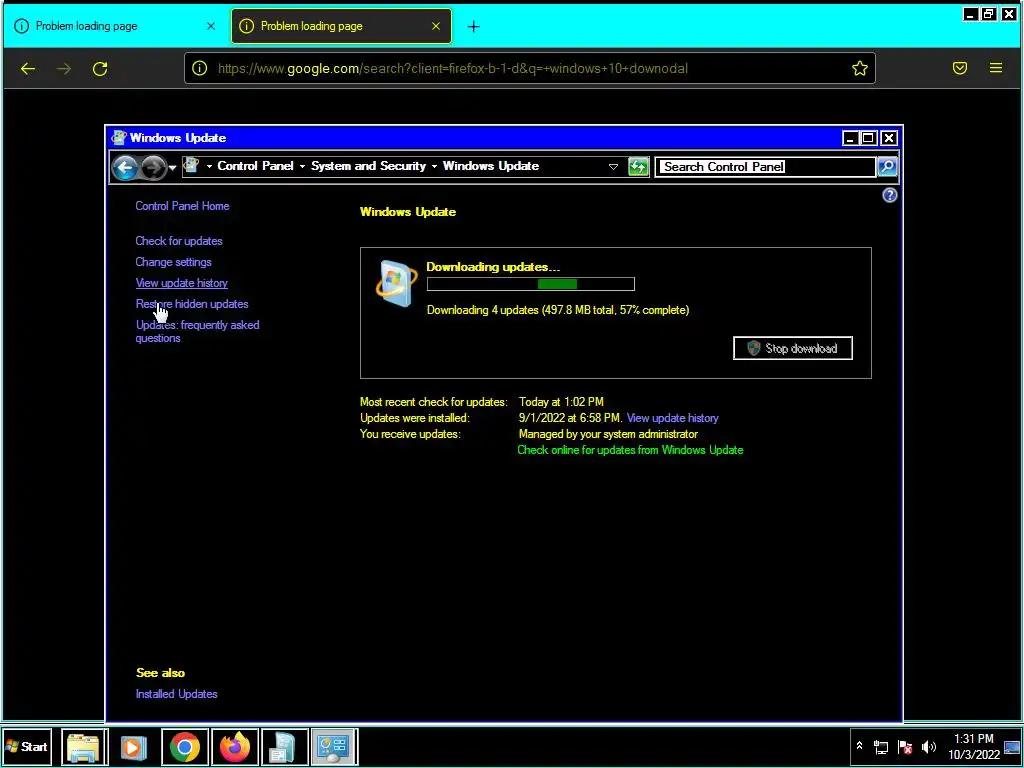Minimize the Windows Update window
This screenshot has width=1024, height=768.
click(x=850, y=138)
